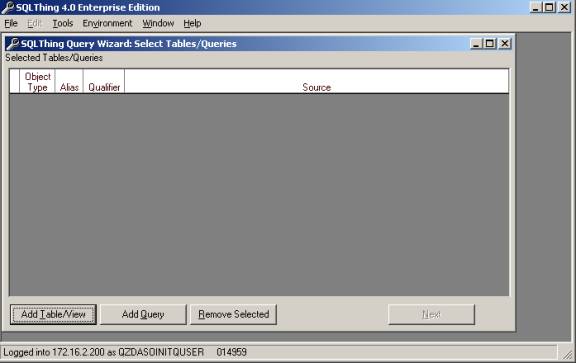Minimize the Query Wizard child window

(476, 44)
